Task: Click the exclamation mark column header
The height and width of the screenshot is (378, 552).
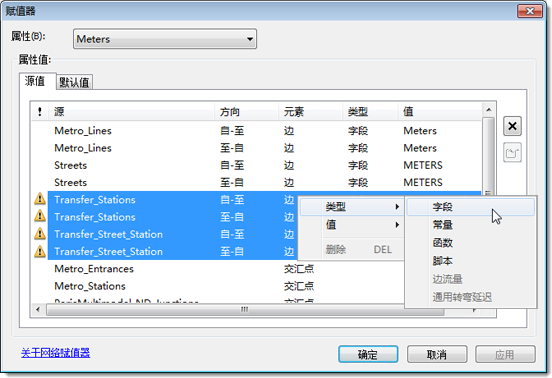Action: tap(40, 112)
